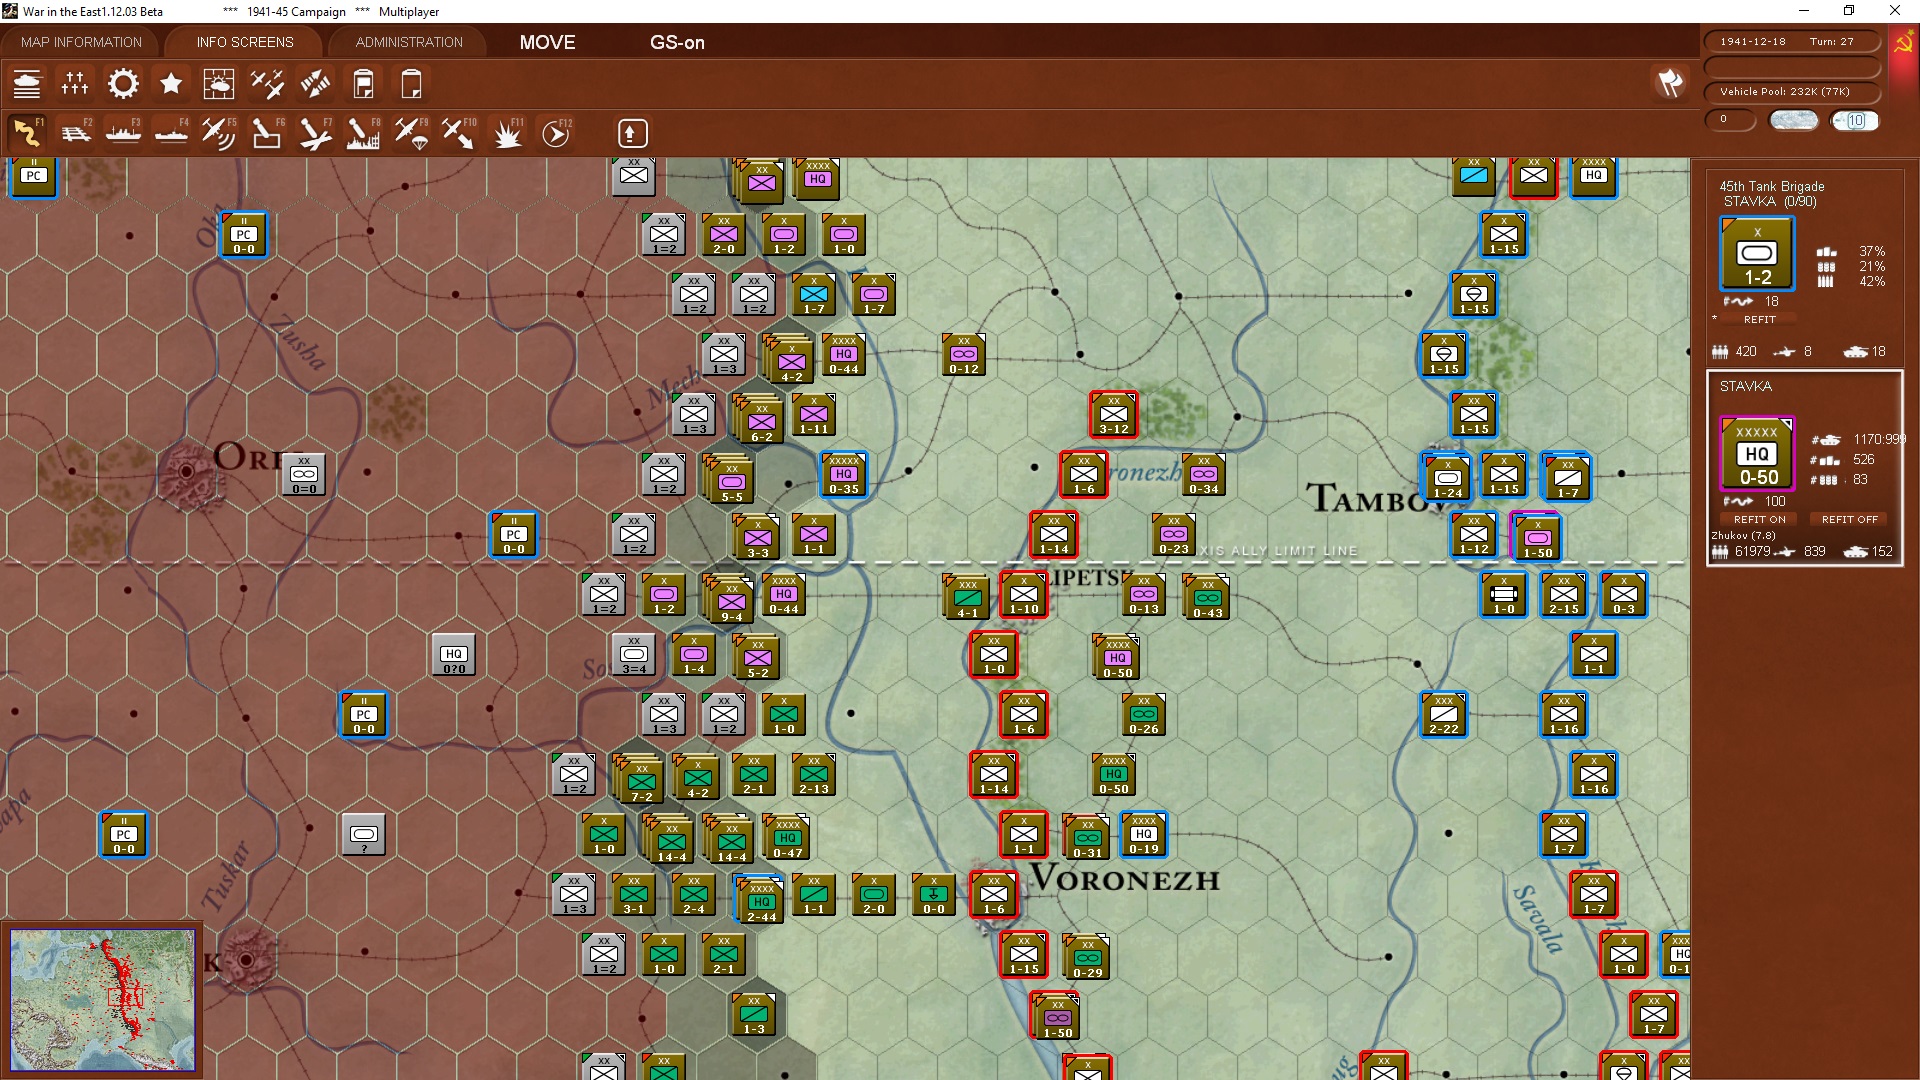Open the blank clipboard report icon
The image size is (1920, 1080).
tap(411, 84)
